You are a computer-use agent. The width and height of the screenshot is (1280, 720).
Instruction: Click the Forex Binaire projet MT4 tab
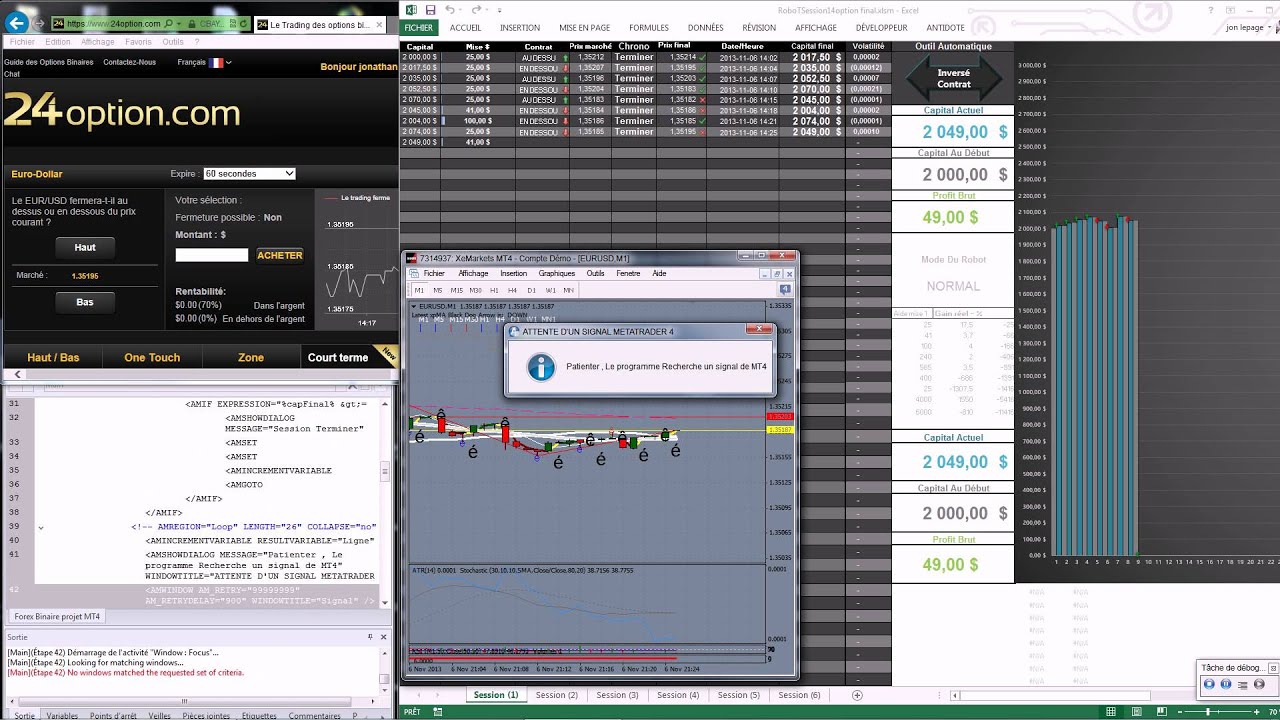click(57, 617)
